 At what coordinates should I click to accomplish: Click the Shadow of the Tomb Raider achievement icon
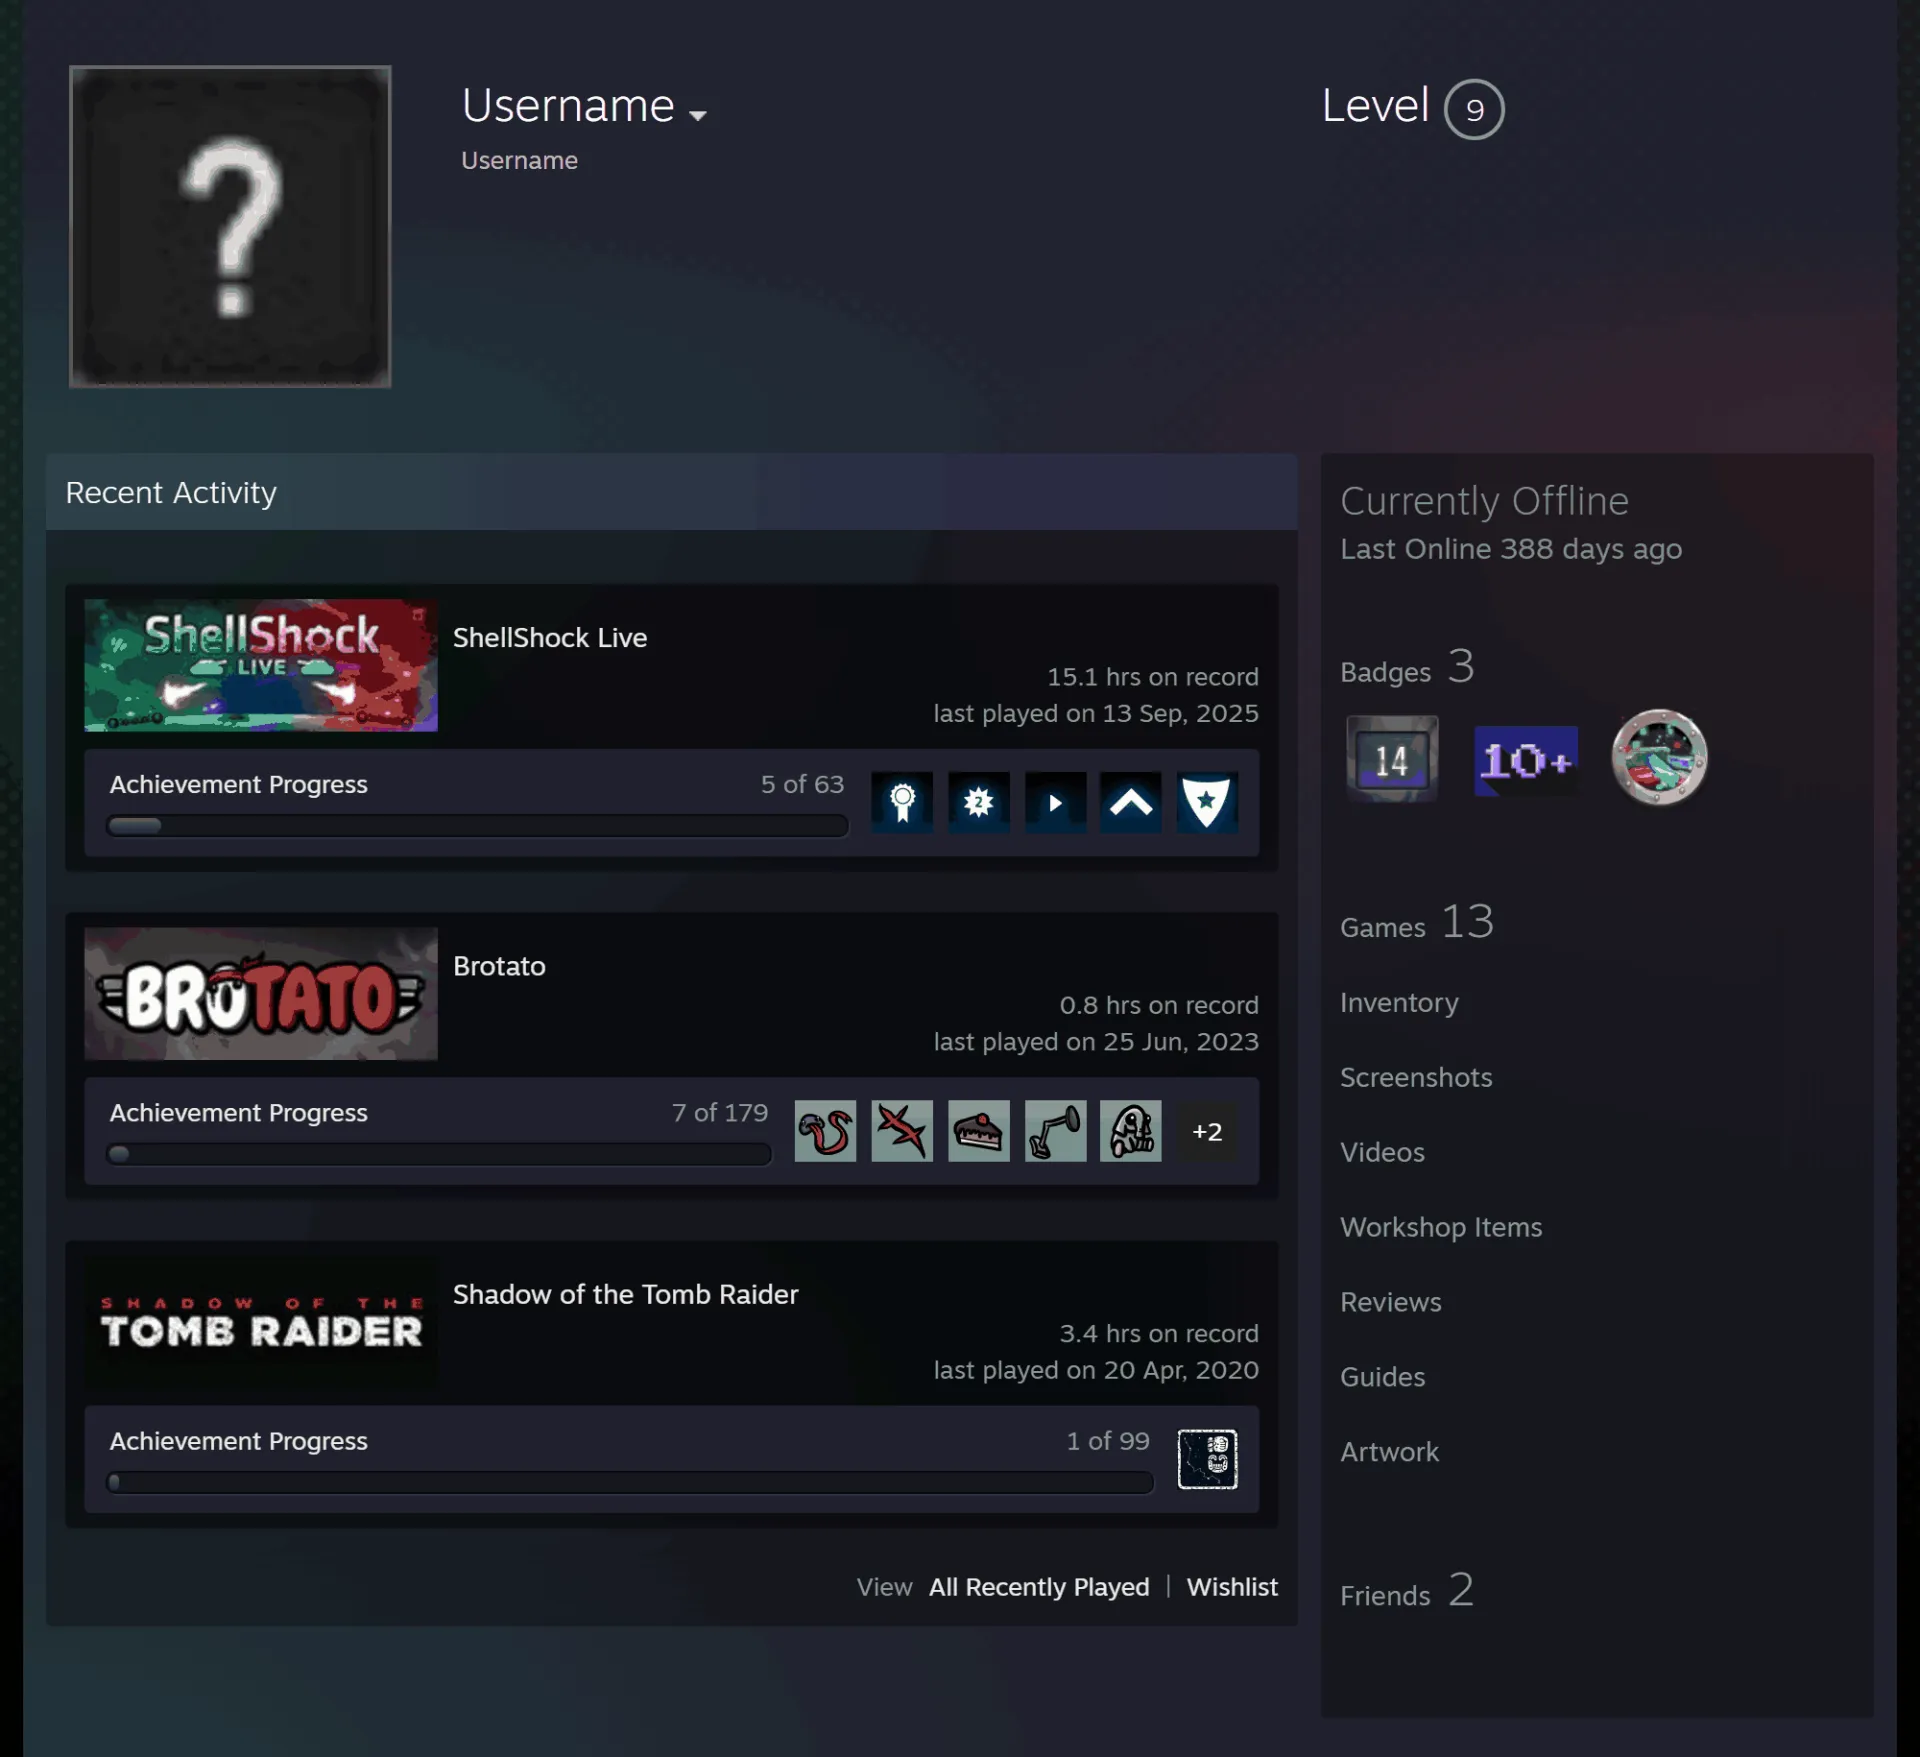(1207, 1459)
